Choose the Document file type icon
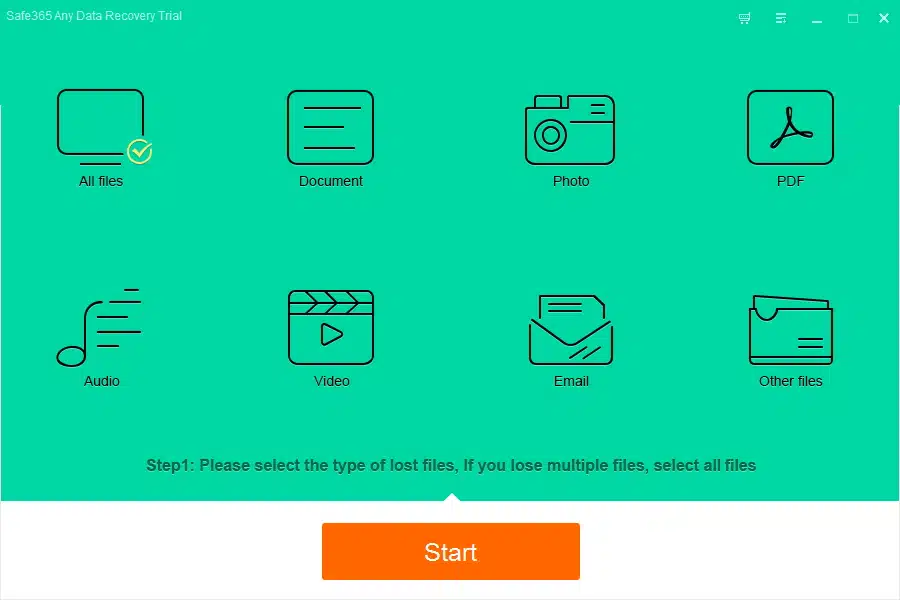The image size is (900, 600). [331, 127]
